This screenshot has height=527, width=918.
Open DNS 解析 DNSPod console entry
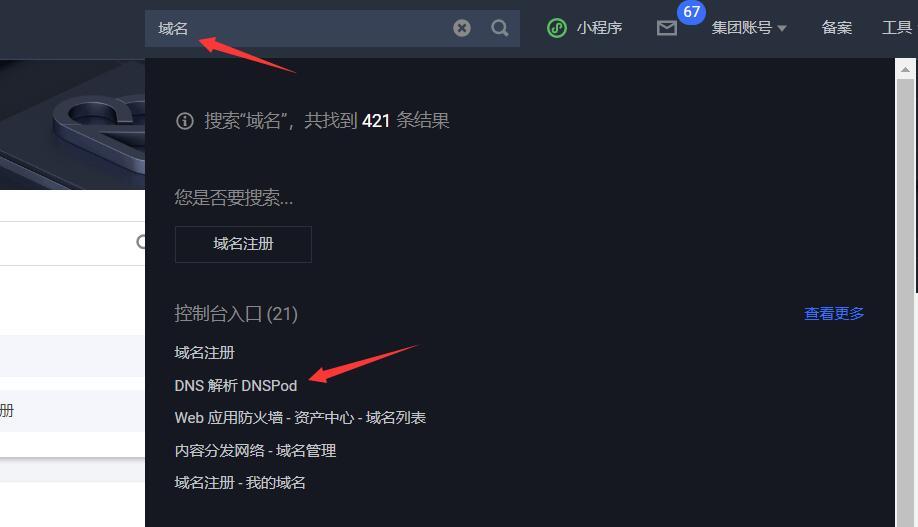pos(236,385)
